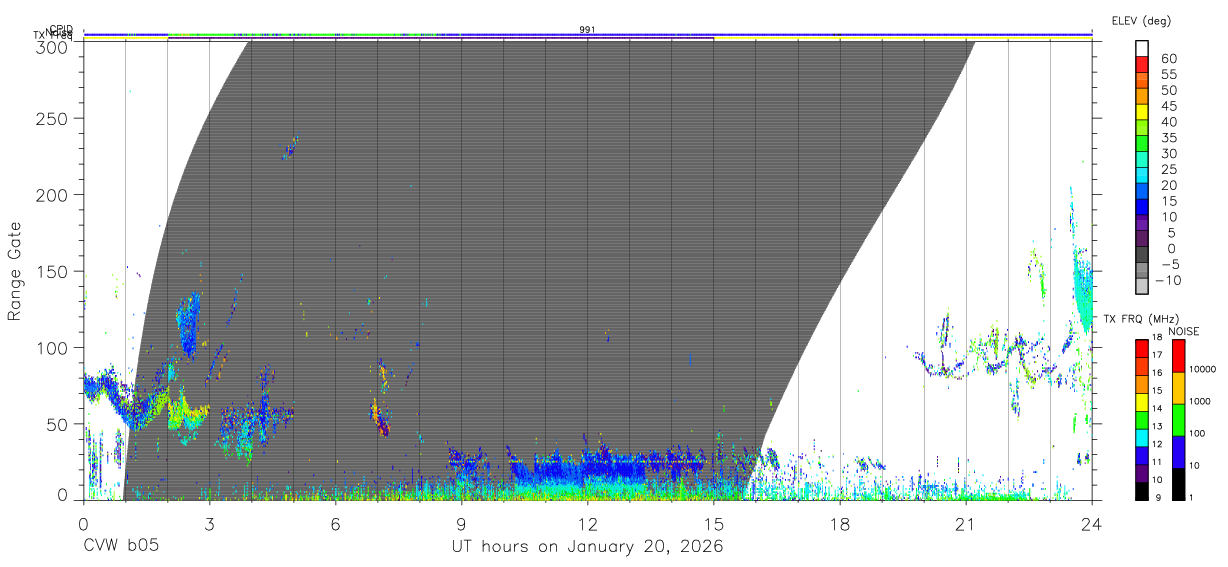
Task: Click the NOISE scale label '1000'
Action: click(x=1200, y=402)
